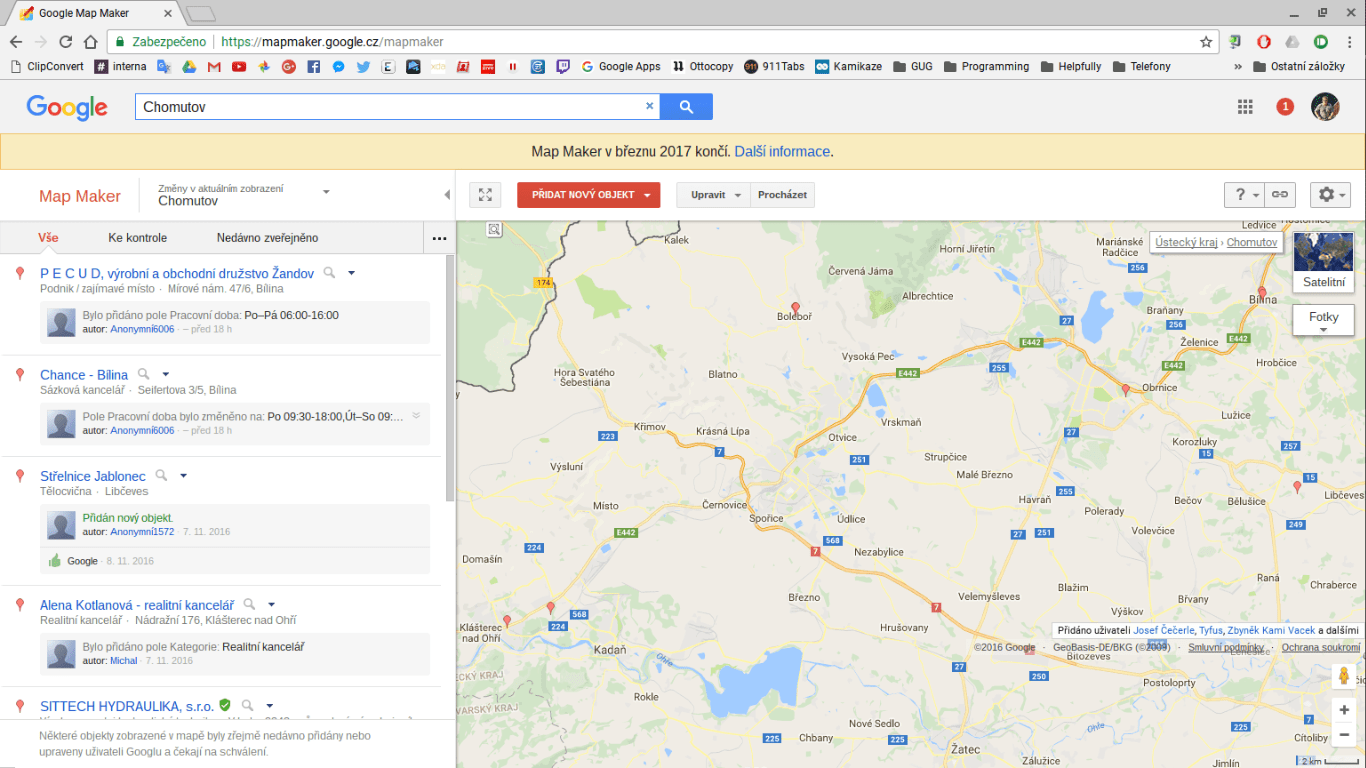The image size is (1366, 768).
Task: Bookmark this page with star
Action: [1206, 42]
